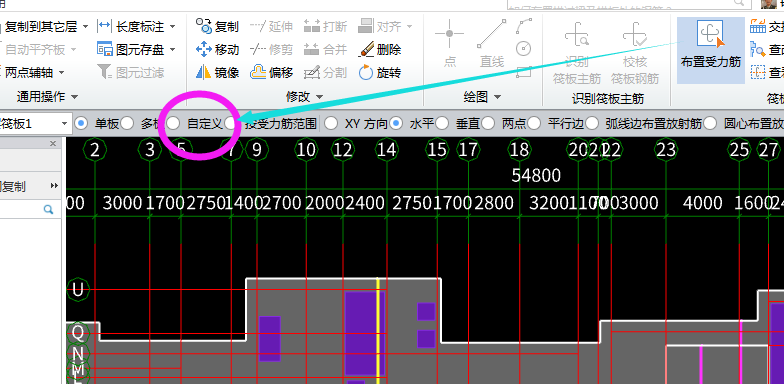Viewport: 784px width, 384px height.
Task: Select the 复制 (copy) tool
Action: [218, 26]
